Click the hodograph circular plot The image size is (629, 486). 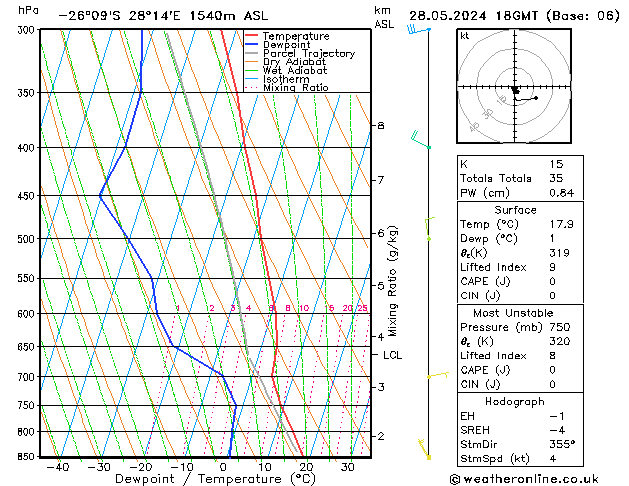(514, 86)
